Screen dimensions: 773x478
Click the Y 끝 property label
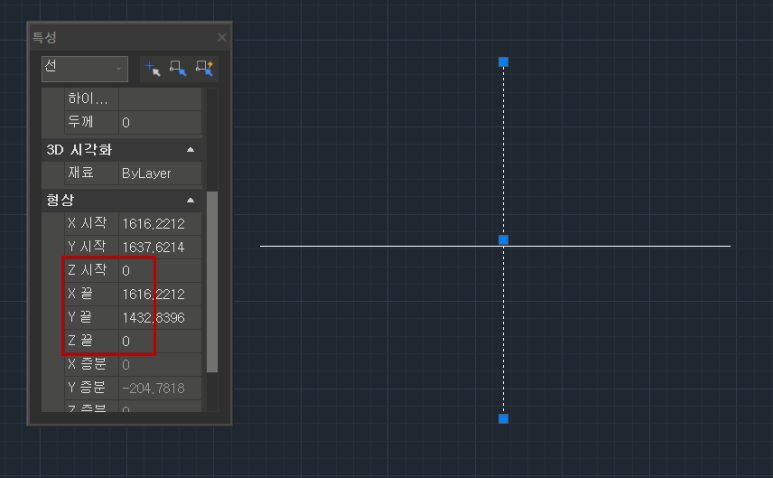coord(80,317)
